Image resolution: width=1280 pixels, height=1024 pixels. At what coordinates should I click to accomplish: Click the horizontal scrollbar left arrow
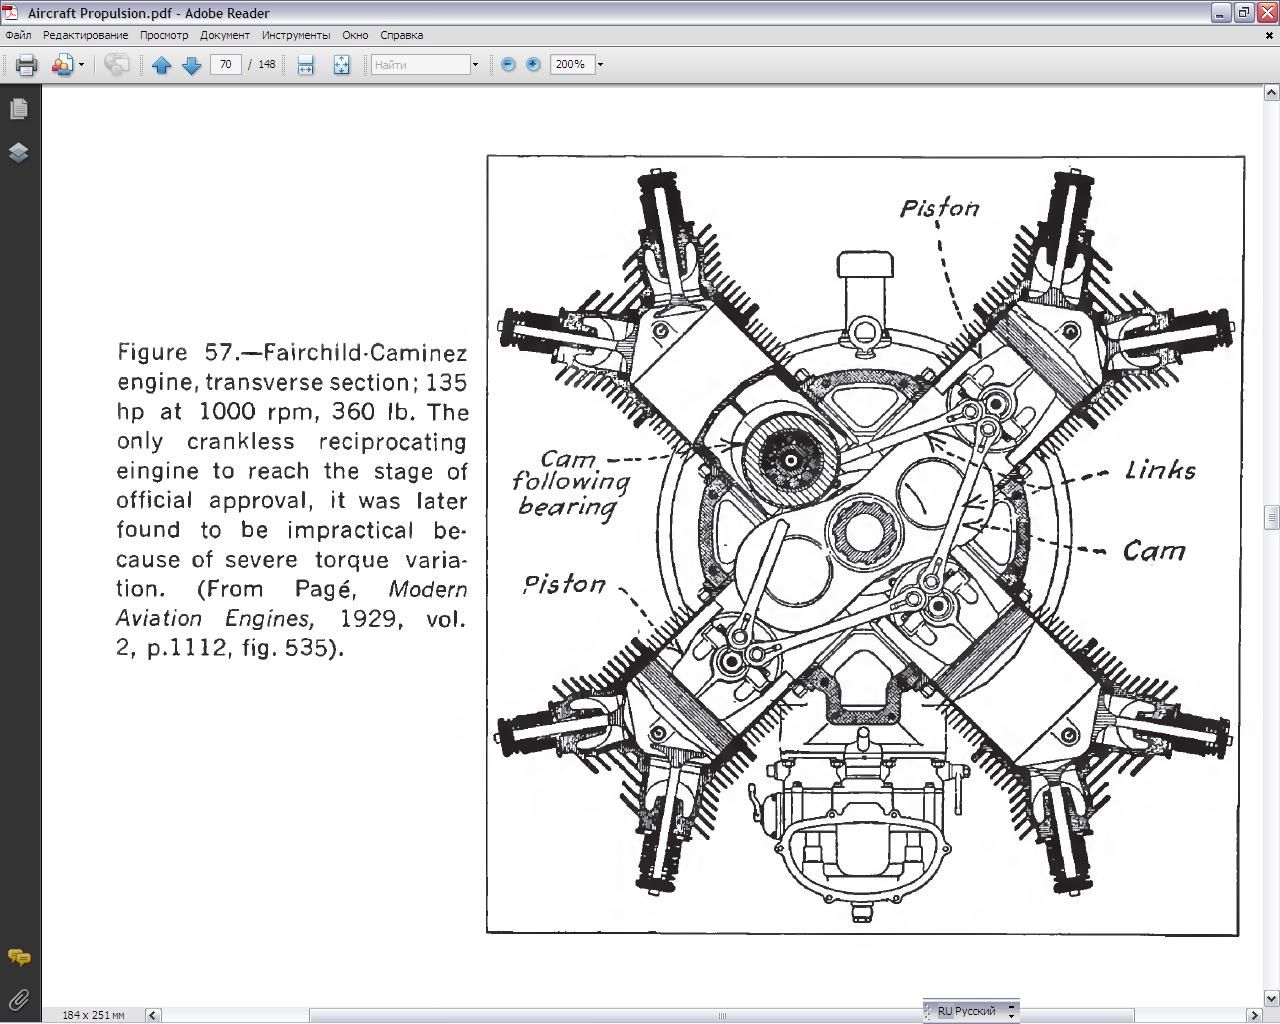153,1015
